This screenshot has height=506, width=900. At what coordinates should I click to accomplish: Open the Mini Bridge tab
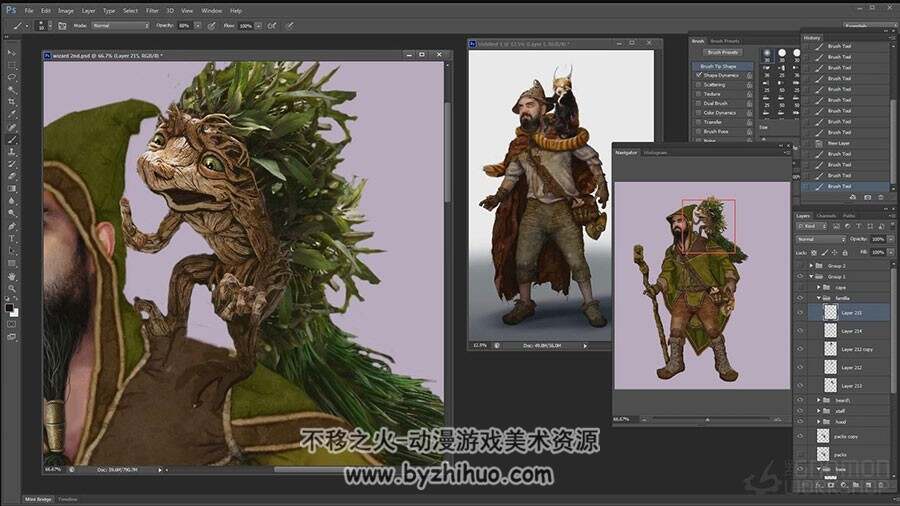38,499
